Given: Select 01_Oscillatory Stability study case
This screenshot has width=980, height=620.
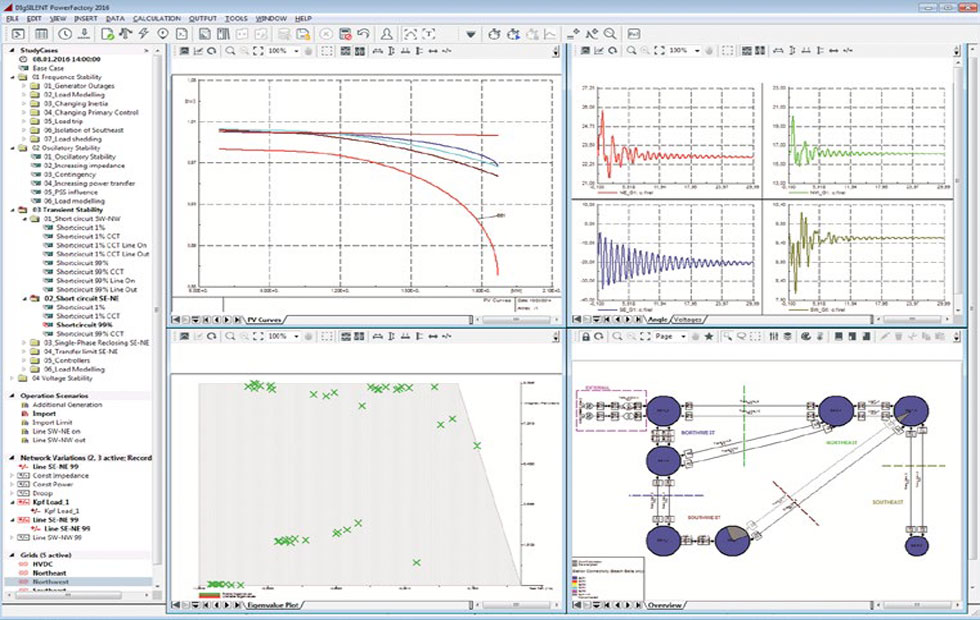Looking at the screenshot, I should (x=79, y=157).
